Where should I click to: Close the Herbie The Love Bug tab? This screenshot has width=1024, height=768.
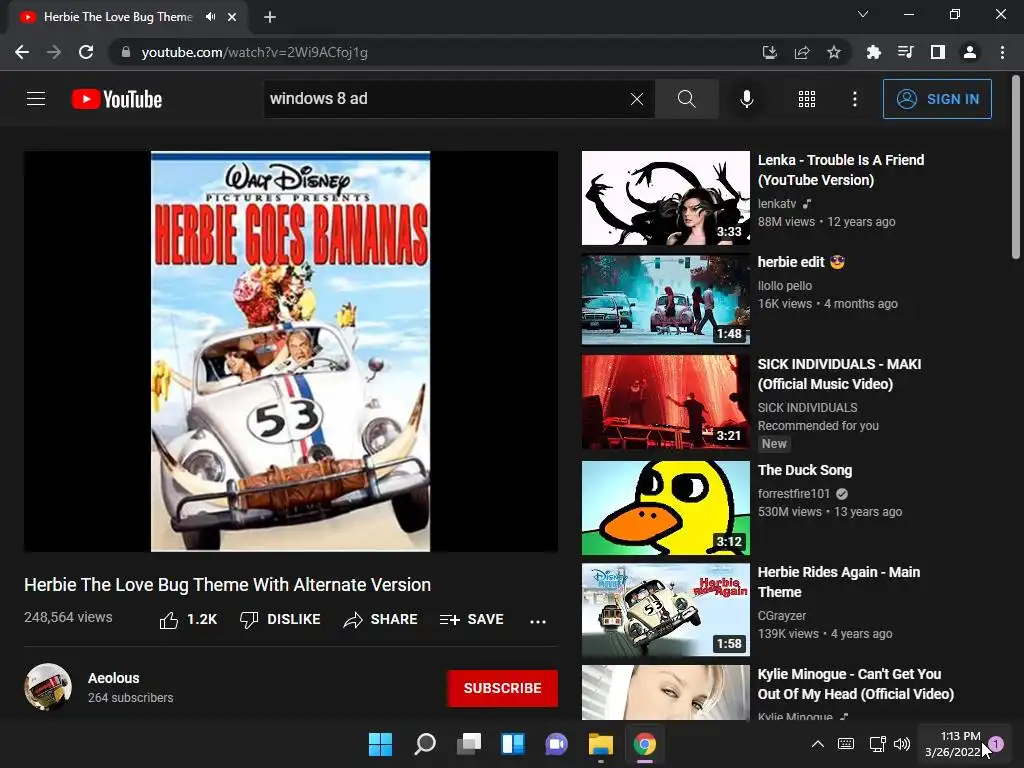click(x=232, y=17)
